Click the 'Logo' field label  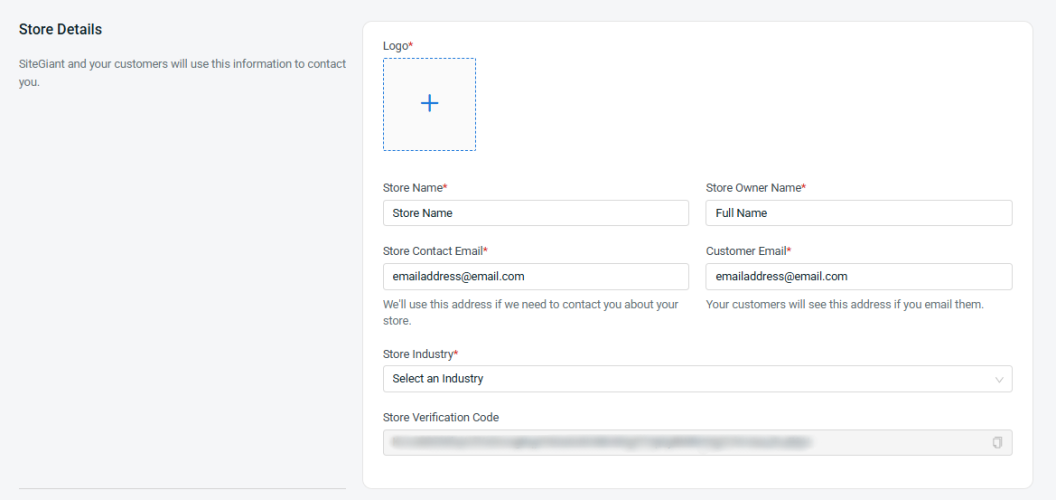pos(397,46)
